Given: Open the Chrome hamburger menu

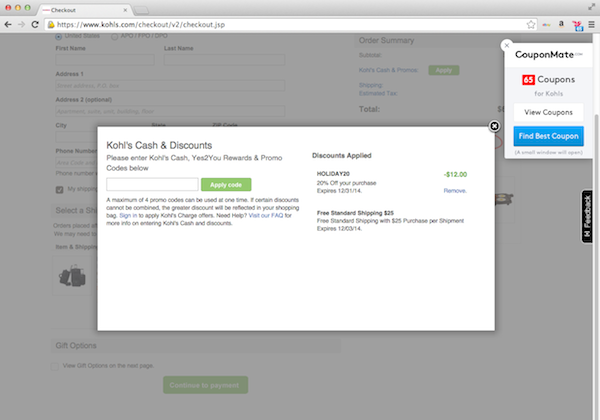Looking at the screenshot, I should point(591,24).
